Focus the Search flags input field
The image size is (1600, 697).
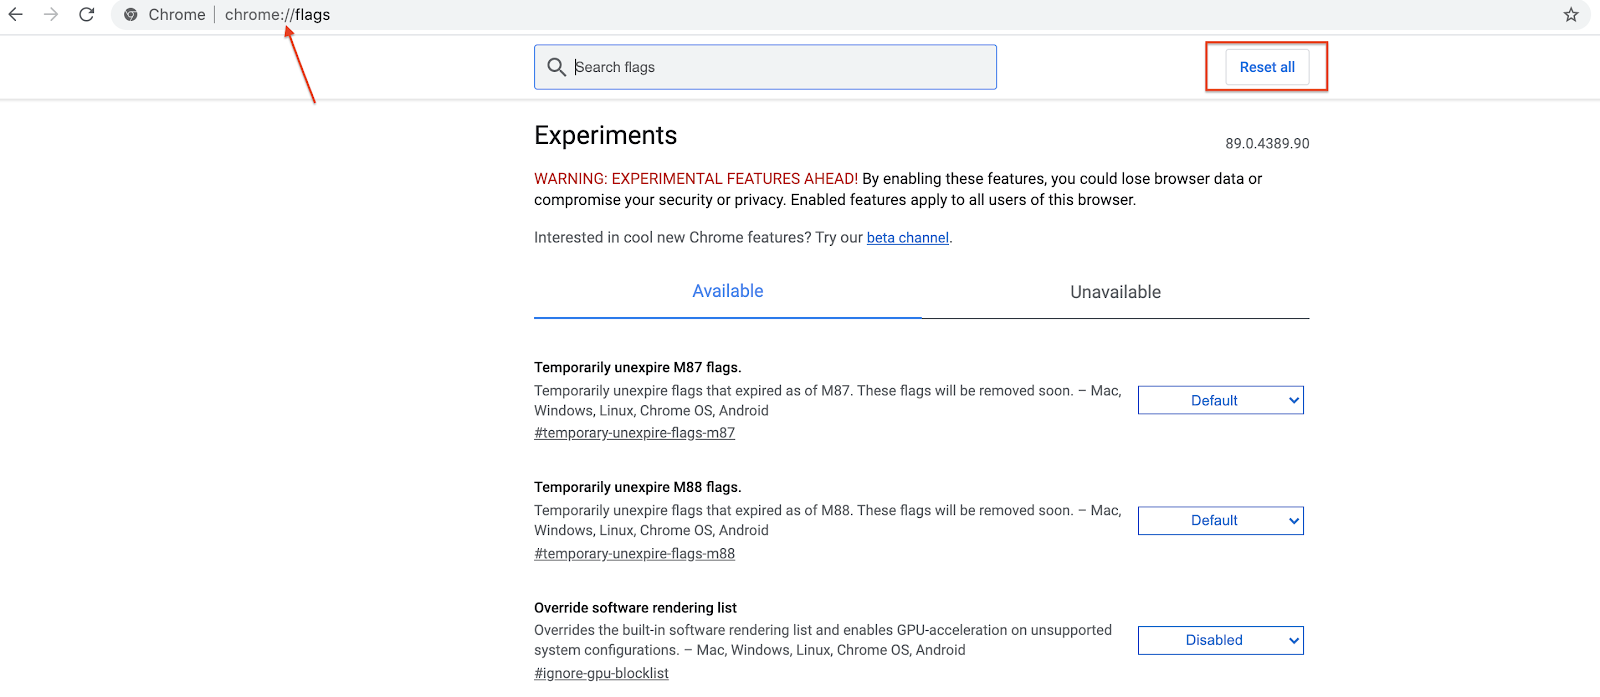(x=780, y=67)
